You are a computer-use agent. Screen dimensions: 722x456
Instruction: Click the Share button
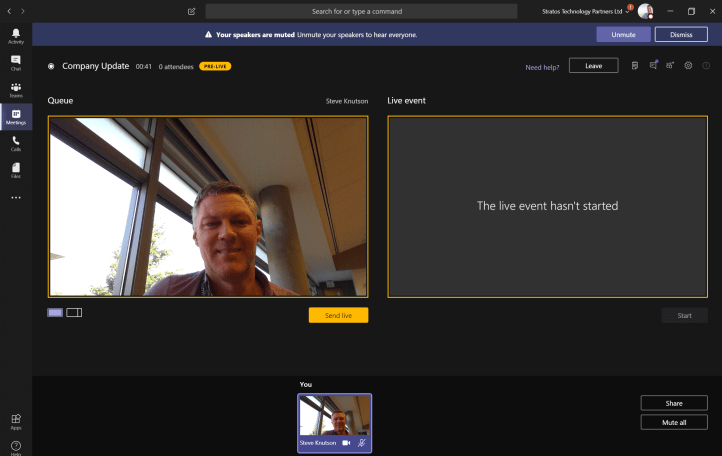[x=674, y=403]
